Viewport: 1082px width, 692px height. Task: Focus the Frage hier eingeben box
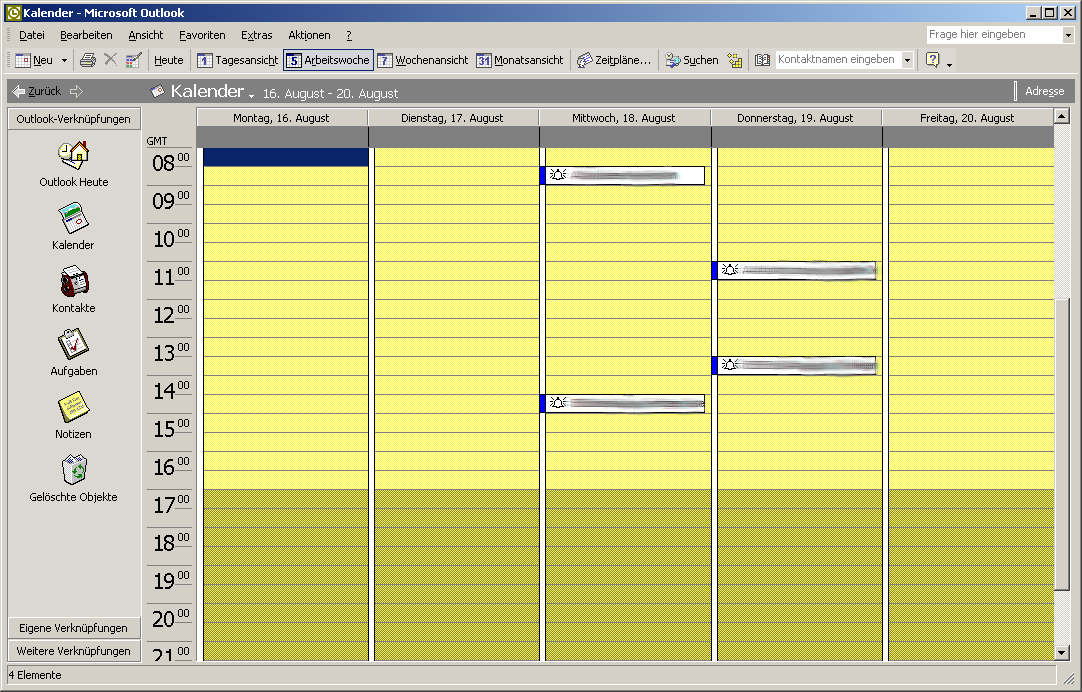coord(994,34)
